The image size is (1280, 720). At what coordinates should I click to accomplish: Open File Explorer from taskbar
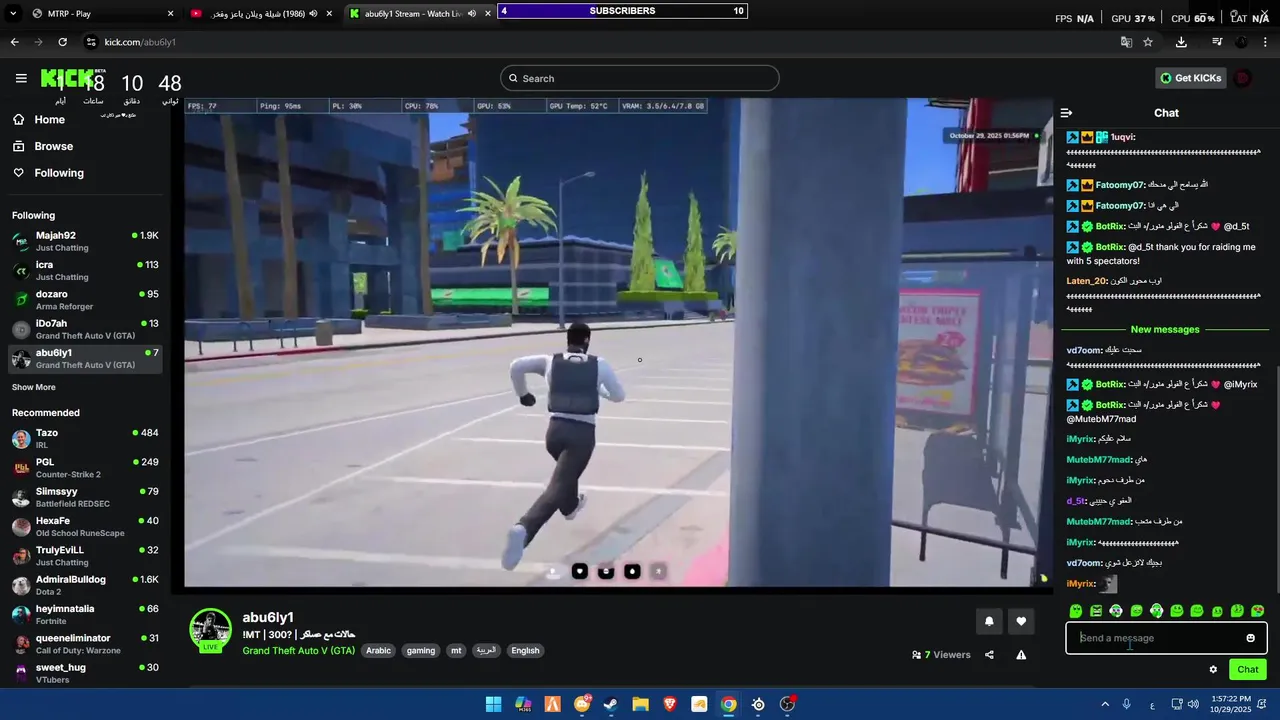[x=640, y=705]
